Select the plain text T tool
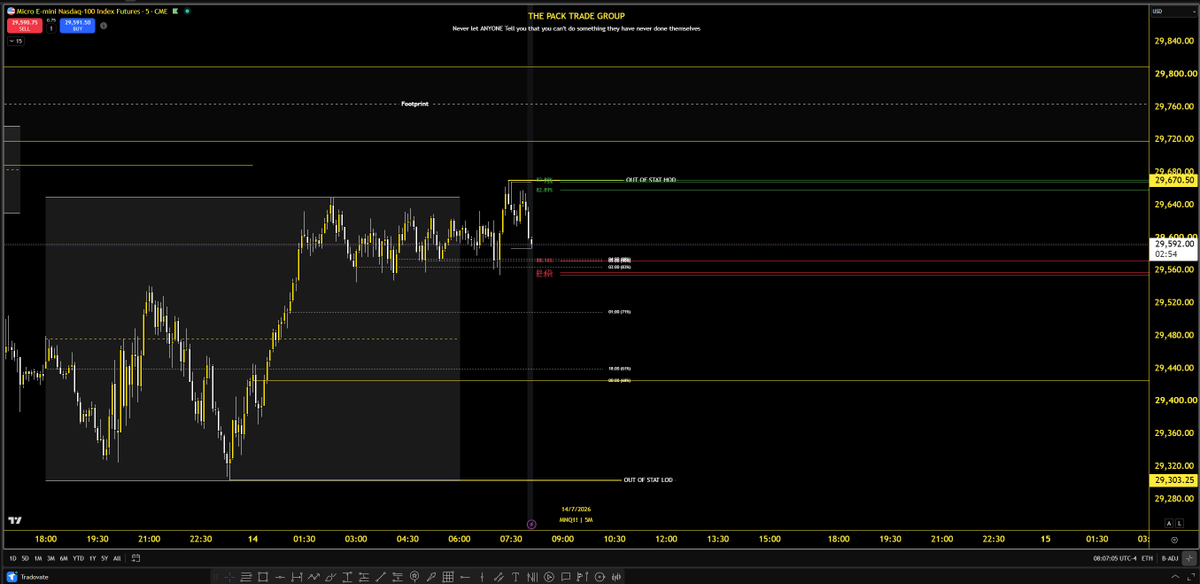This screenshot has width=1200, height=584. (x=516, y=577)
